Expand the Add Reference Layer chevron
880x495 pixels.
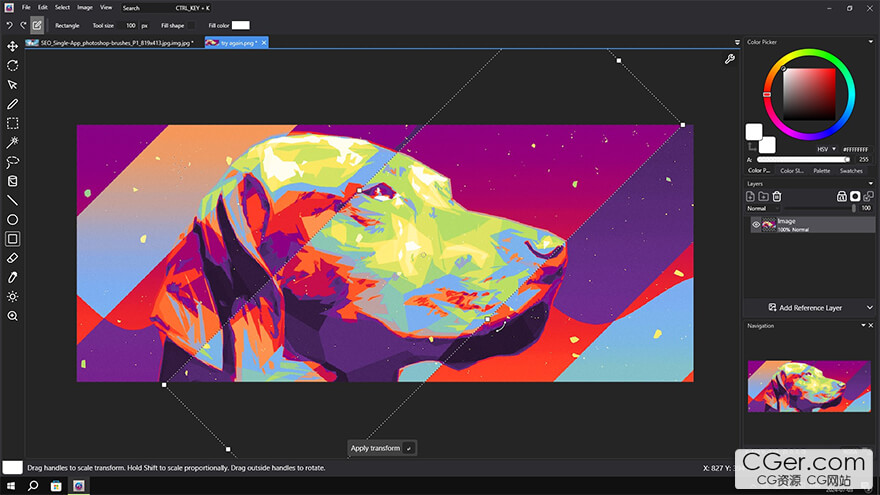(870, 308)
